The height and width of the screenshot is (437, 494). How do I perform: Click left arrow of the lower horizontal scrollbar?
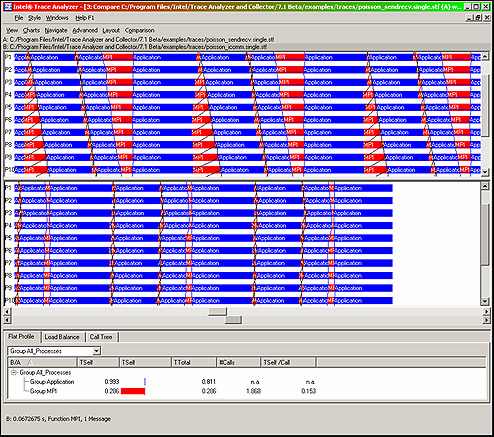[7, 320]
